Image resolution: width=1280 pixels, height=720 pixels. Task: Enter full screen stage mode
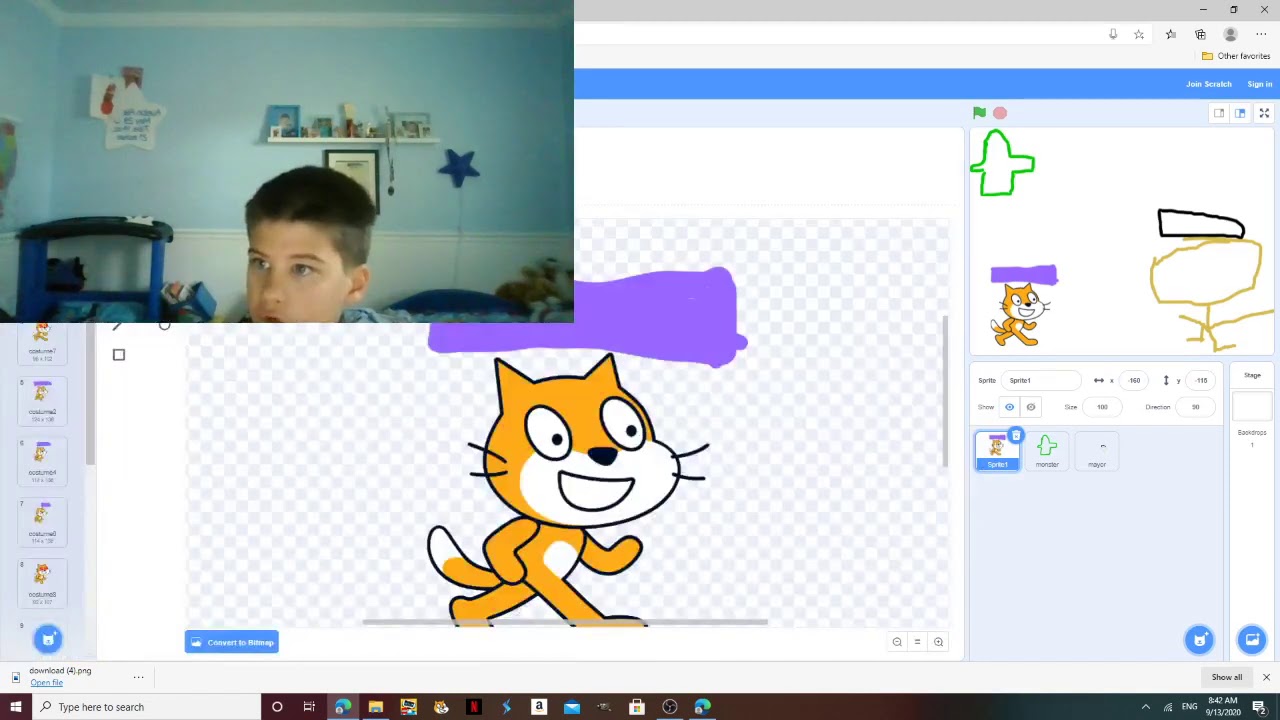[1264, 113]
